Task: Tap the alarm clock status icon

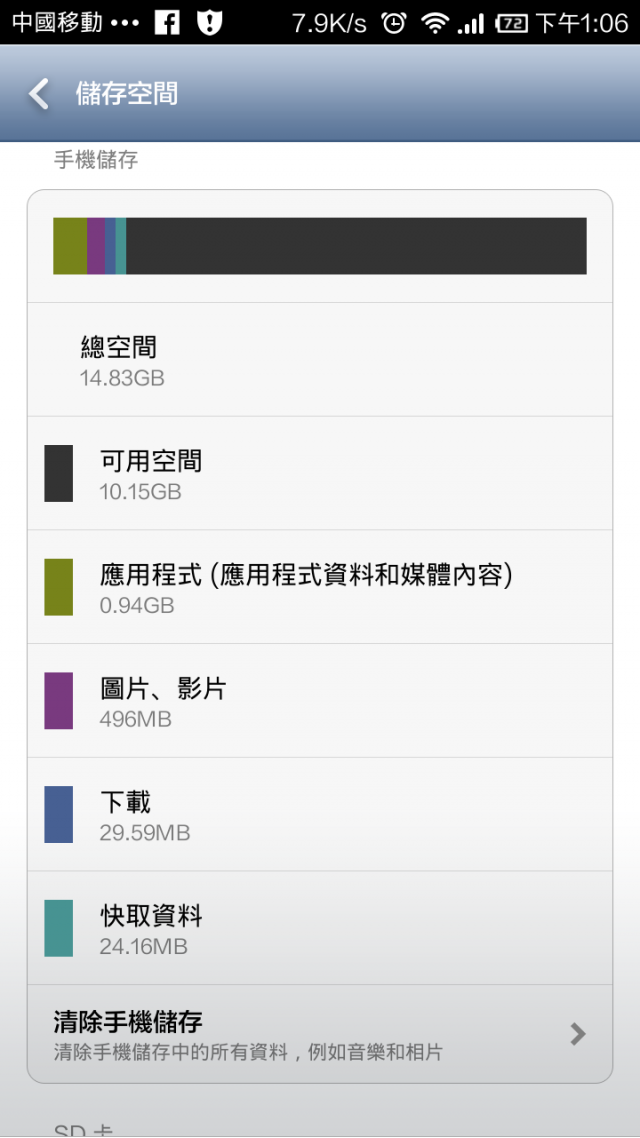Action: click(395, 24)
